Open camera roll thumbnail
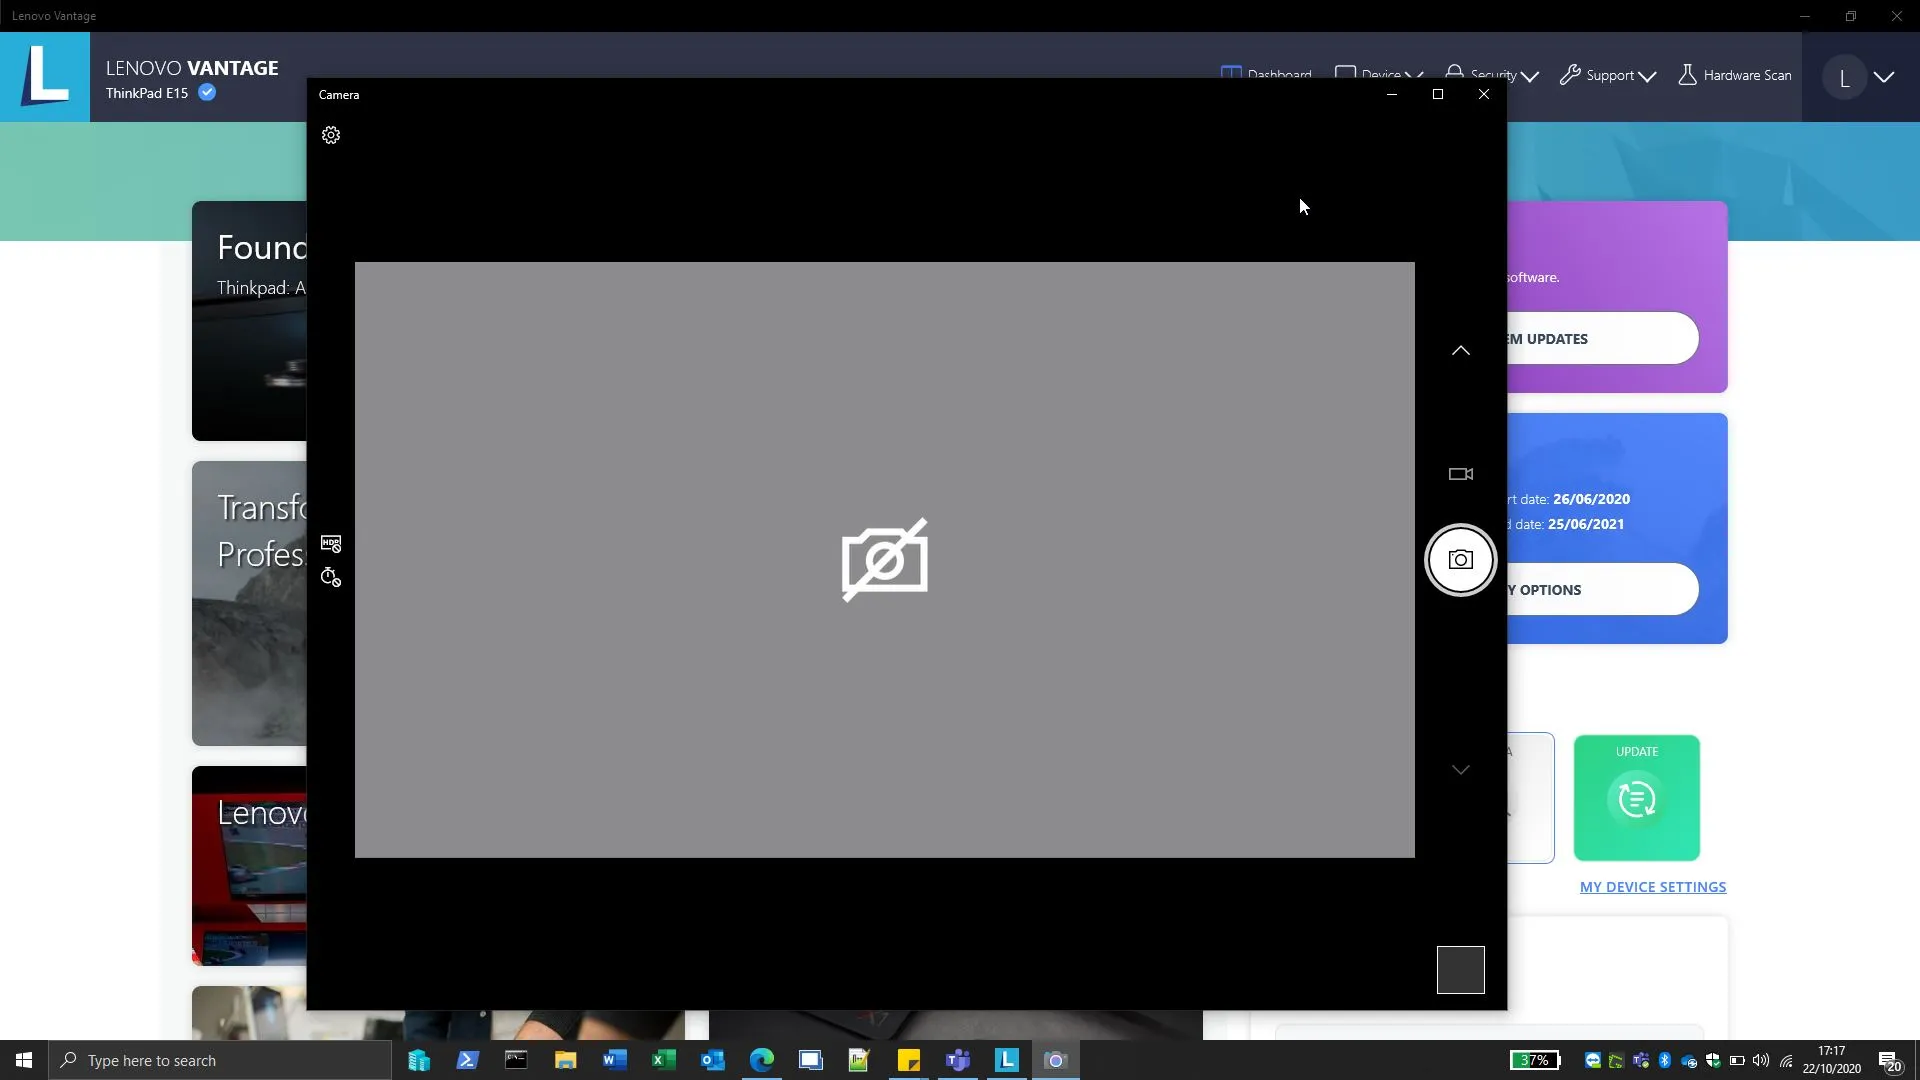The height and width of the screenshot is (1080, 1920). tap(1460, 969)
